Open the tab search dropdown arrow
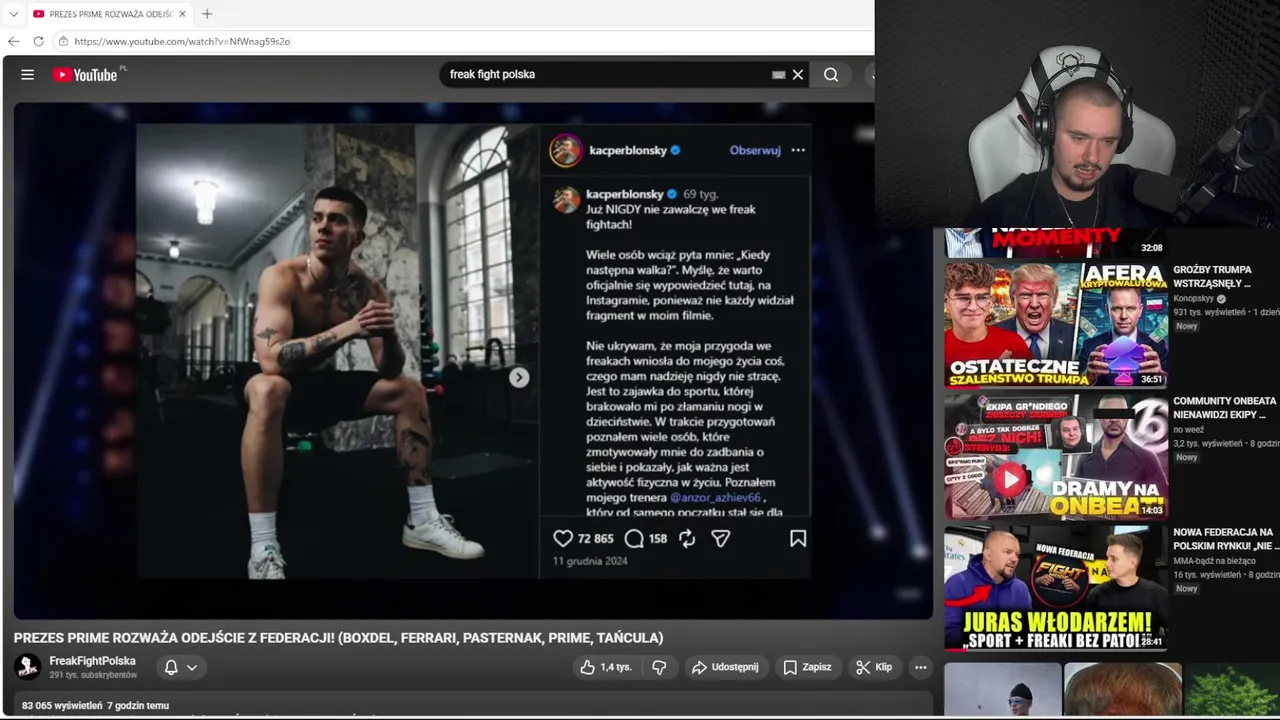 tap(13, 14)
